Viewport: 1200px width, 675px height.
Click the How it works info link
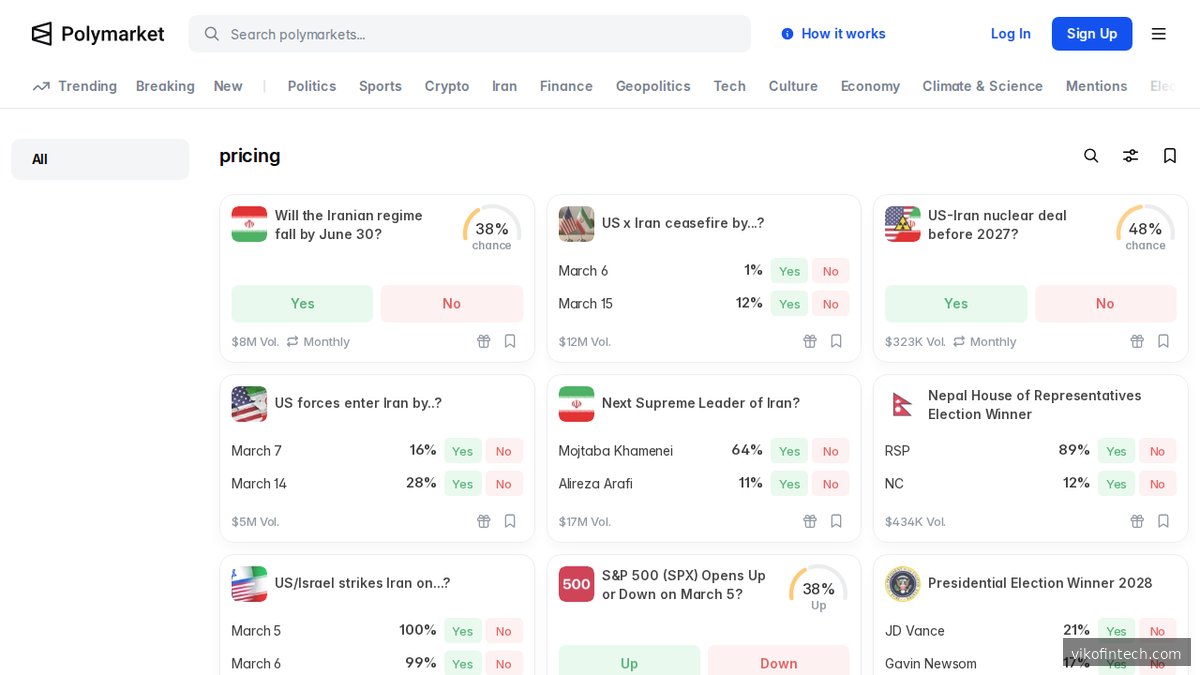coord(833,34)
